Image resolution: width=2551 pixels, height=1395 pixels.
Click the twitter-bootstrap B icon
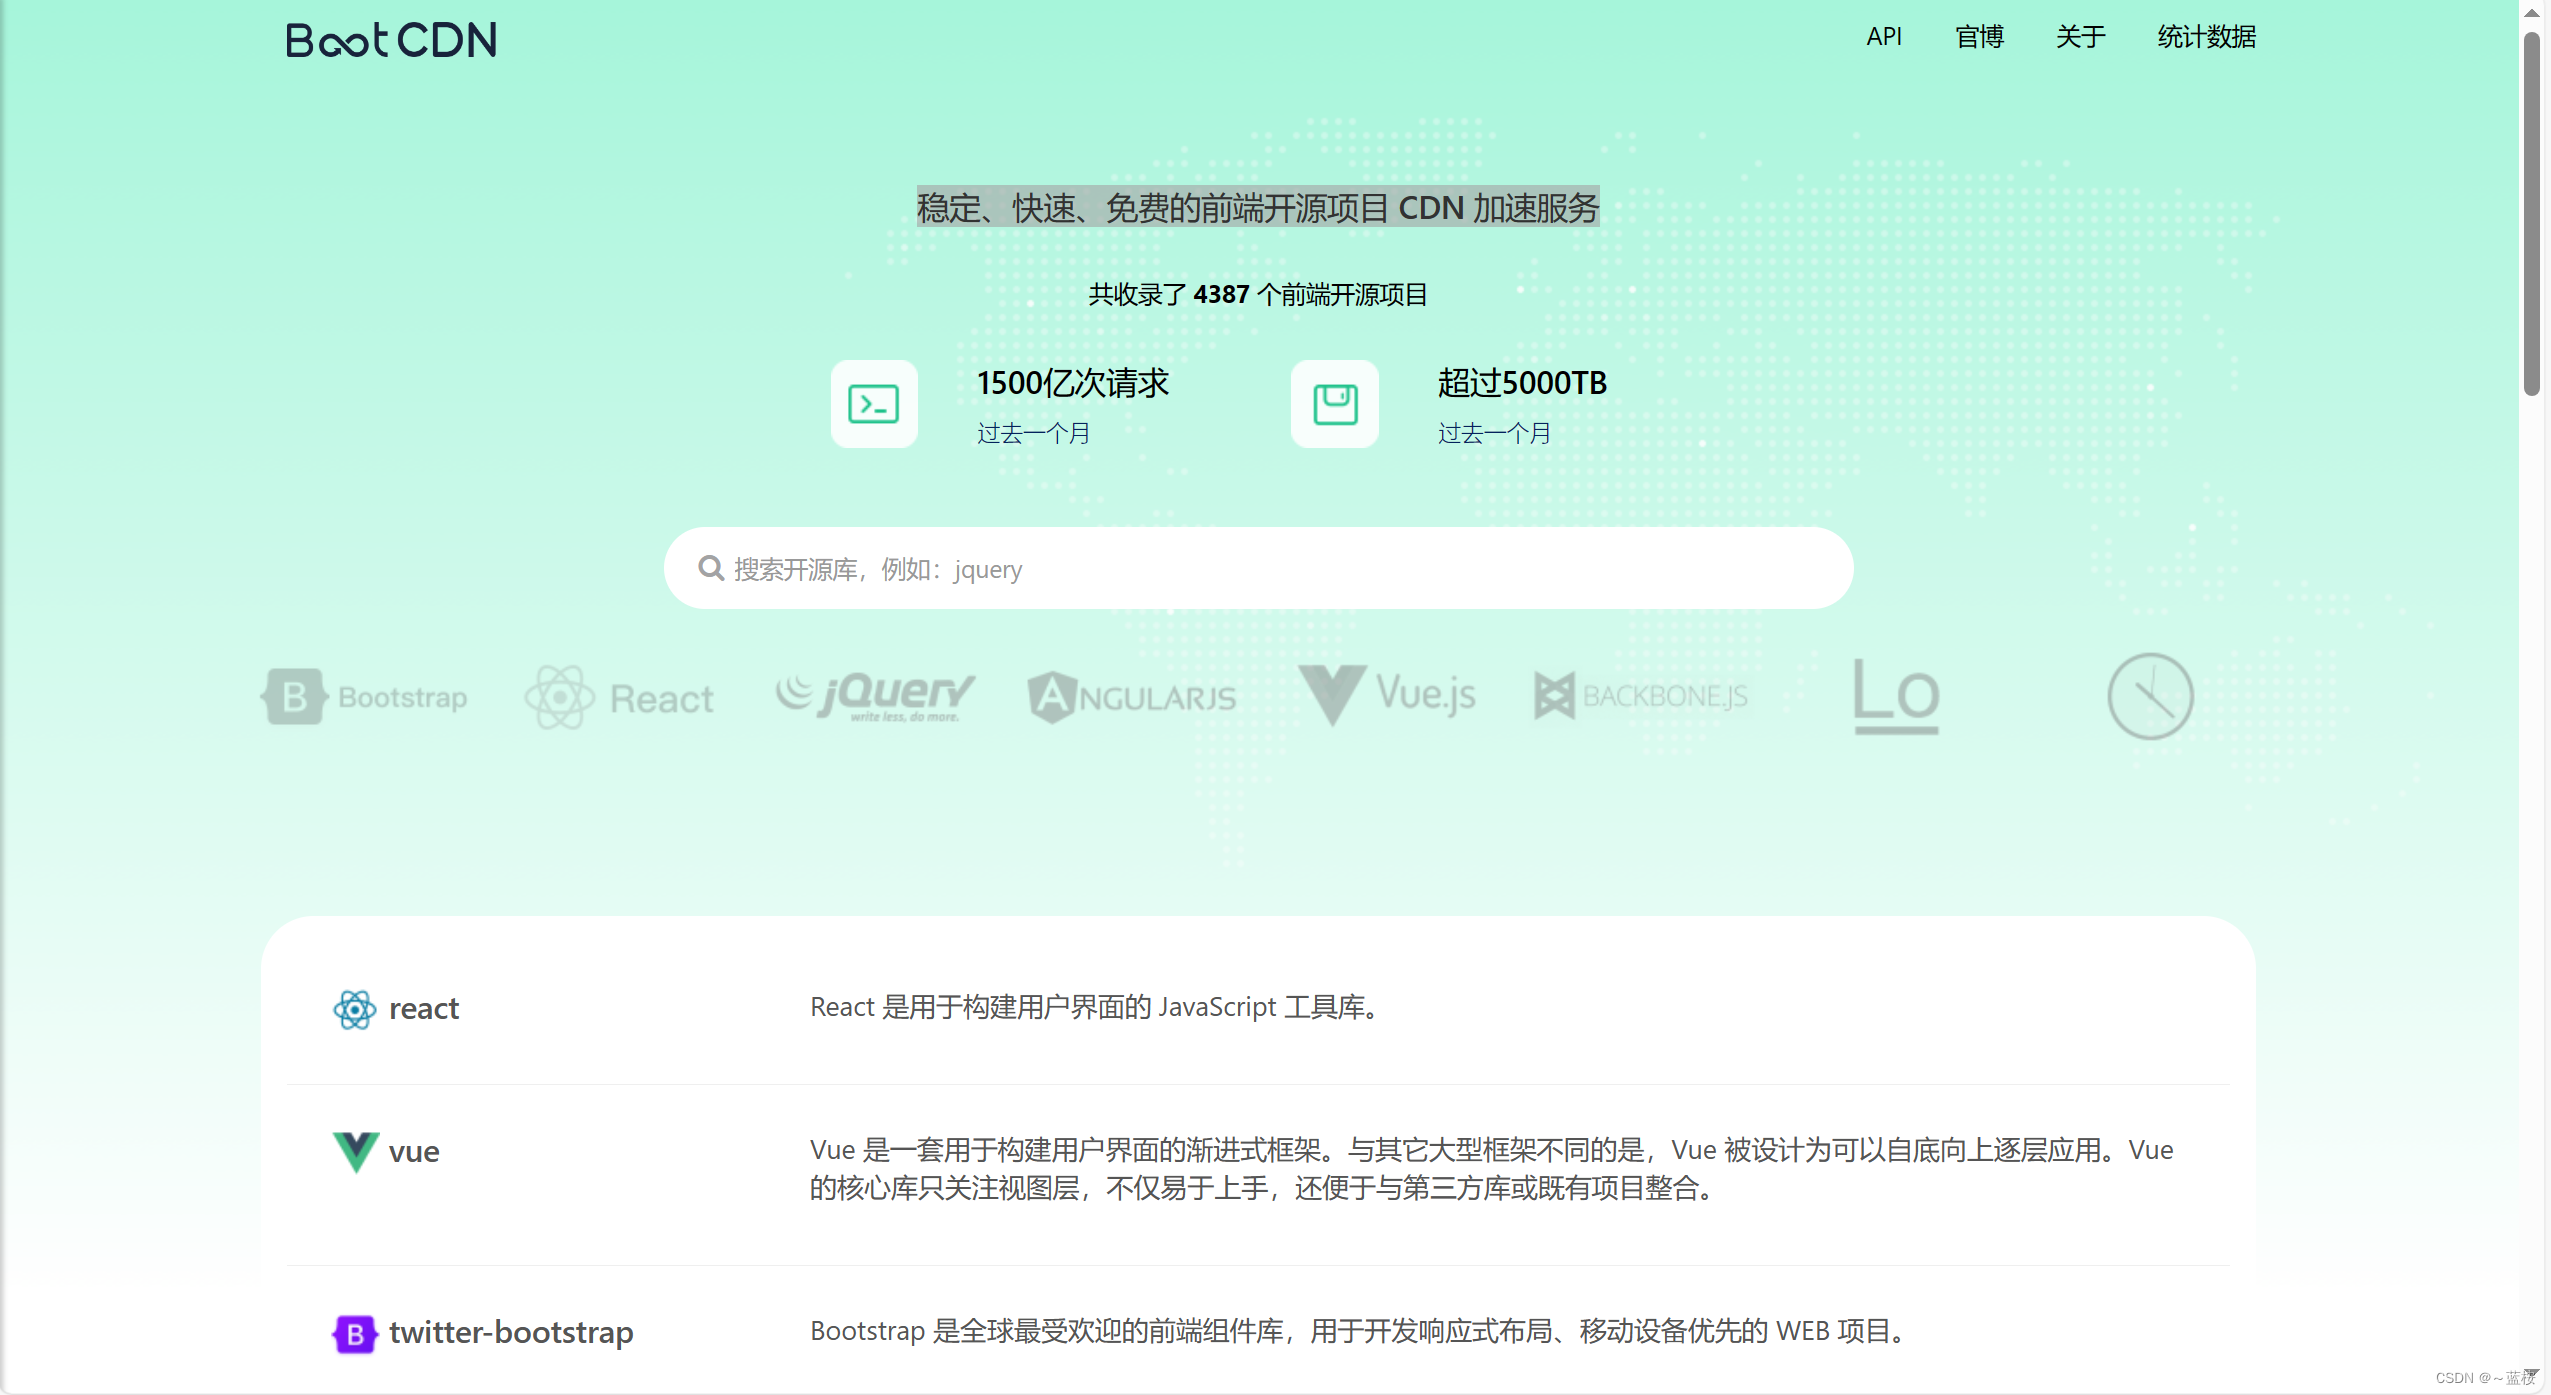pos(354,1334)
